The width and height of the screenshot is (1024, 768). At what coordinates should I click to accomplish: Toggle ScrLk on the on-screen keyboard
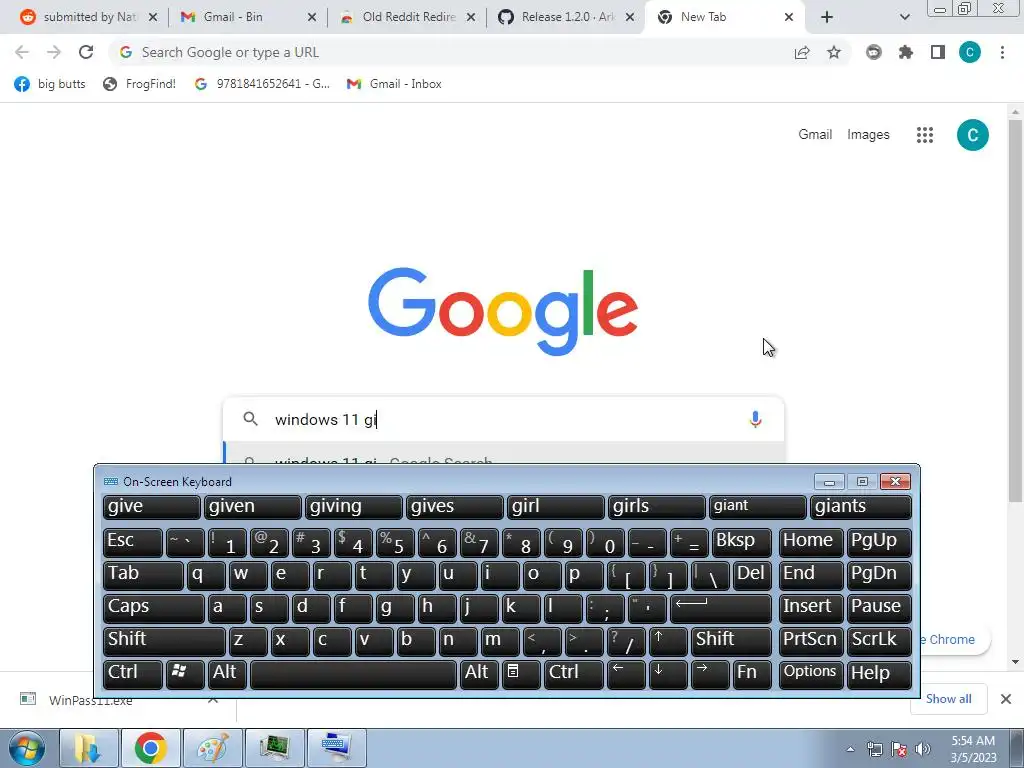(879, 641)
